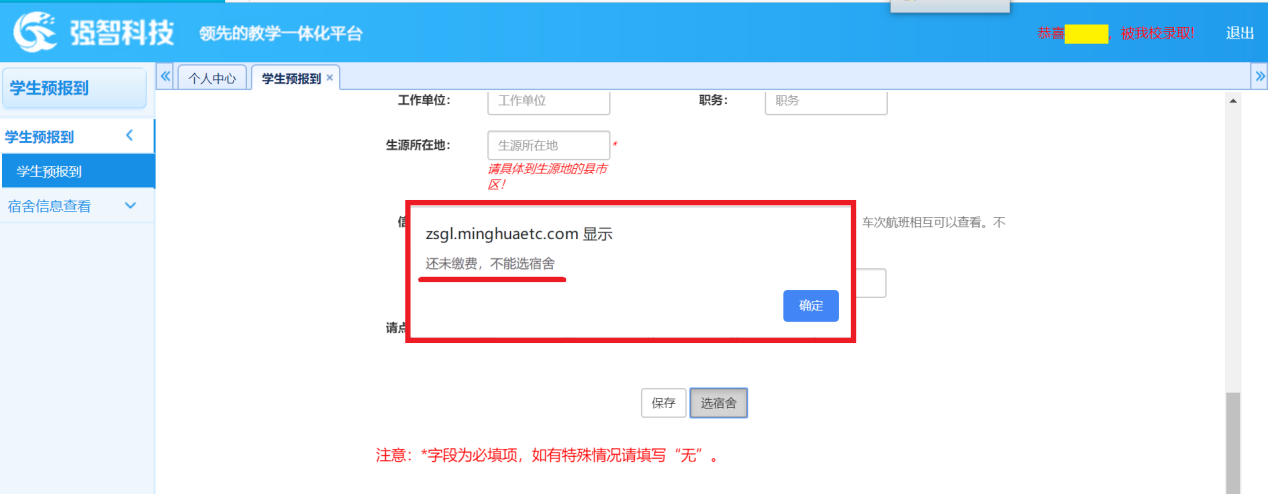
Task: Click the scrollbar up arrow
Action: (1232, 101)
